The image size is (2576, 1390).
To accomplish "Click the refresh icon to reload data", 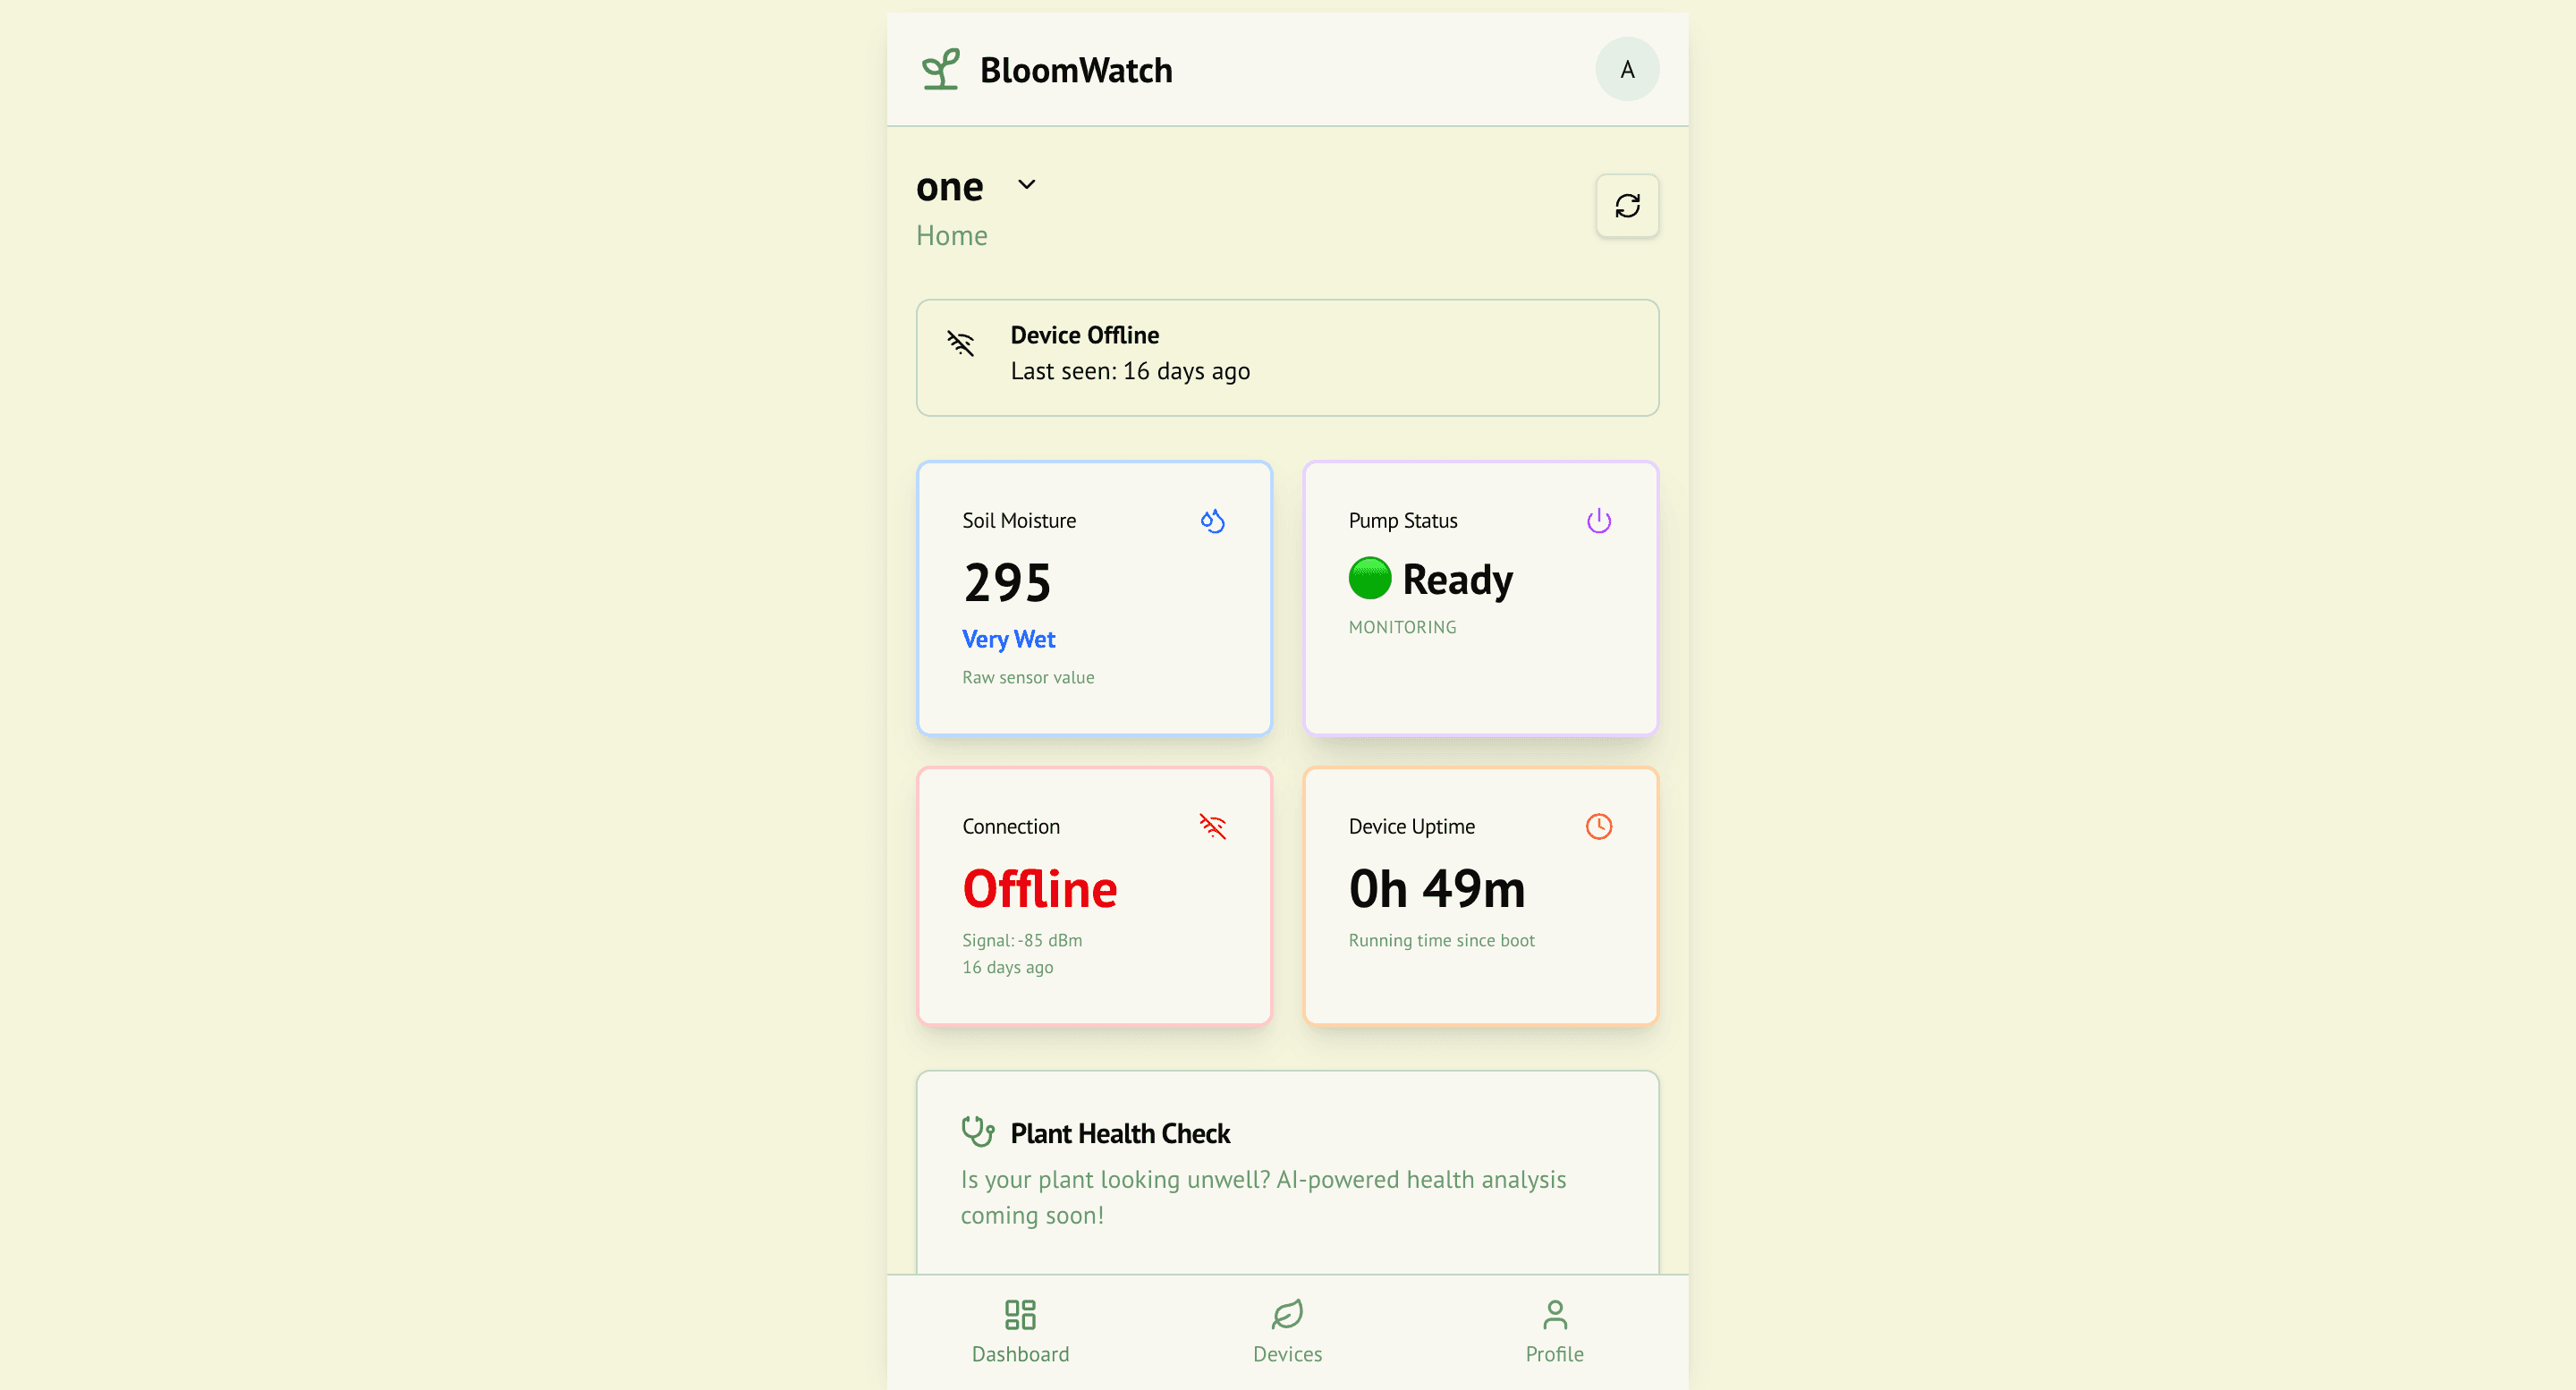I will pos(1628,206).
